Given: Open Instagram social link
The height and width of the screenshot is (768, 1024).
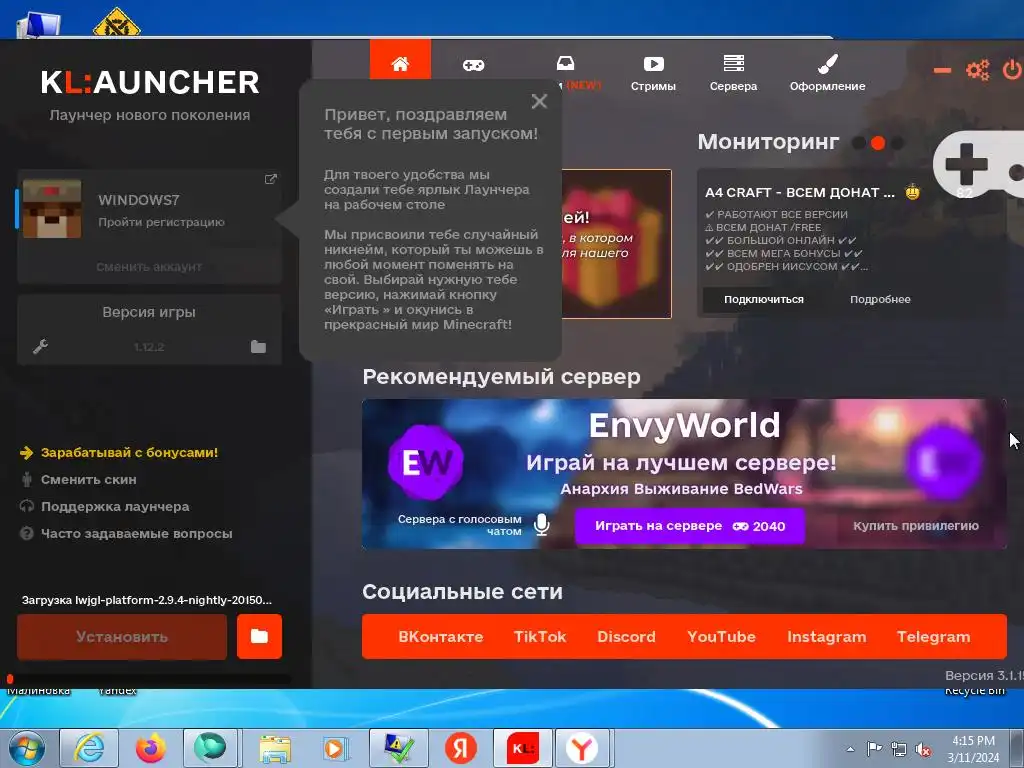Looking at the screenshot, I should pyautogui.click(x=827, y=637).
